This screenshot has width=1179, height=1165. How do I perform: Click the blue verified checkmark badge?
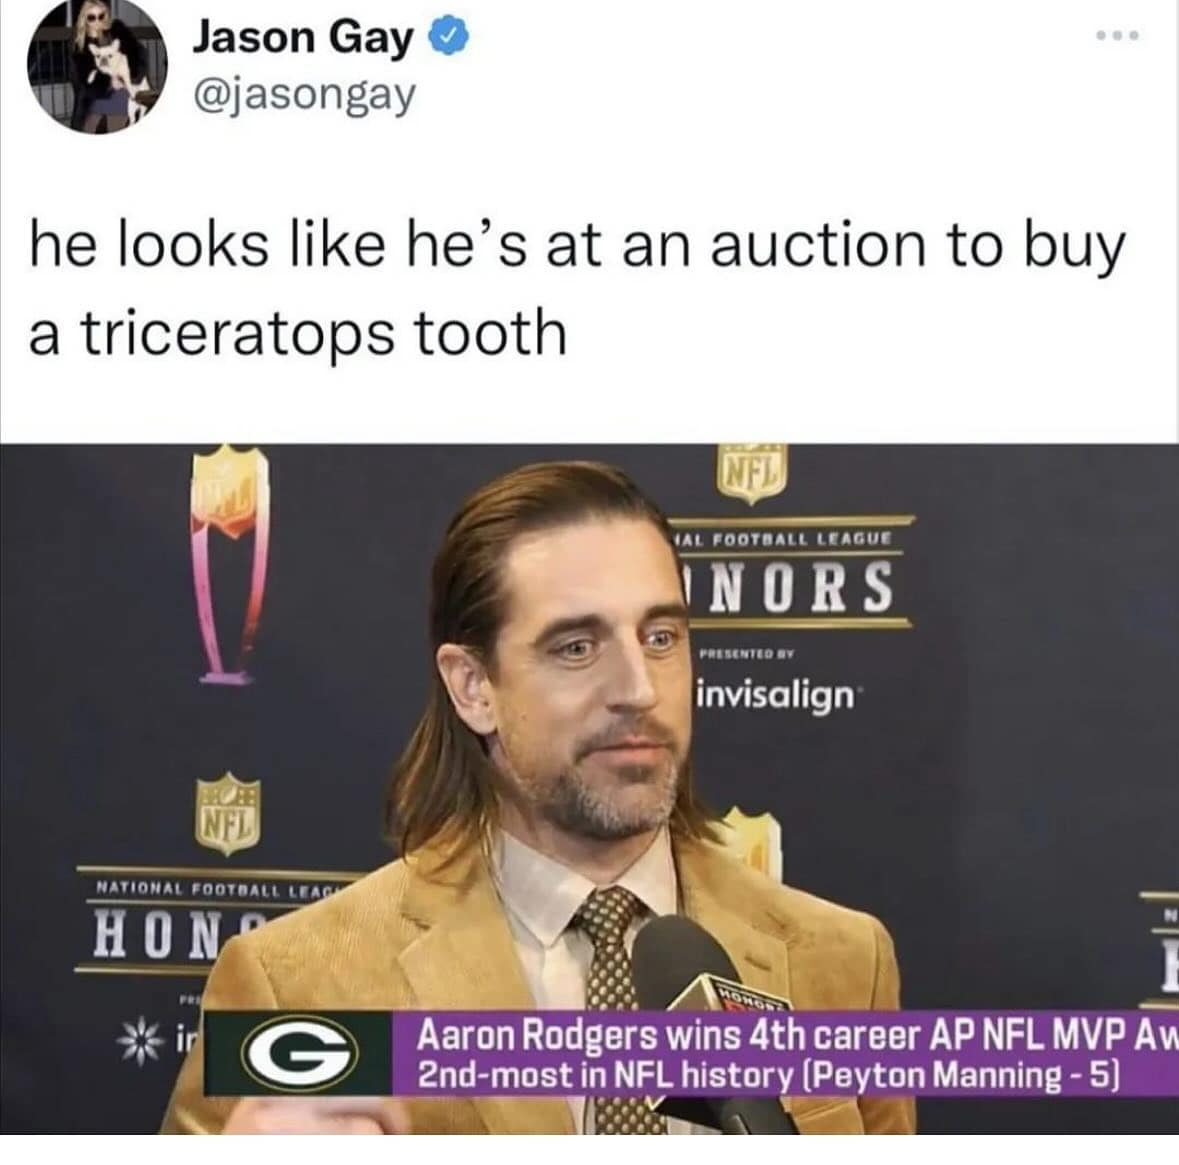449,38
